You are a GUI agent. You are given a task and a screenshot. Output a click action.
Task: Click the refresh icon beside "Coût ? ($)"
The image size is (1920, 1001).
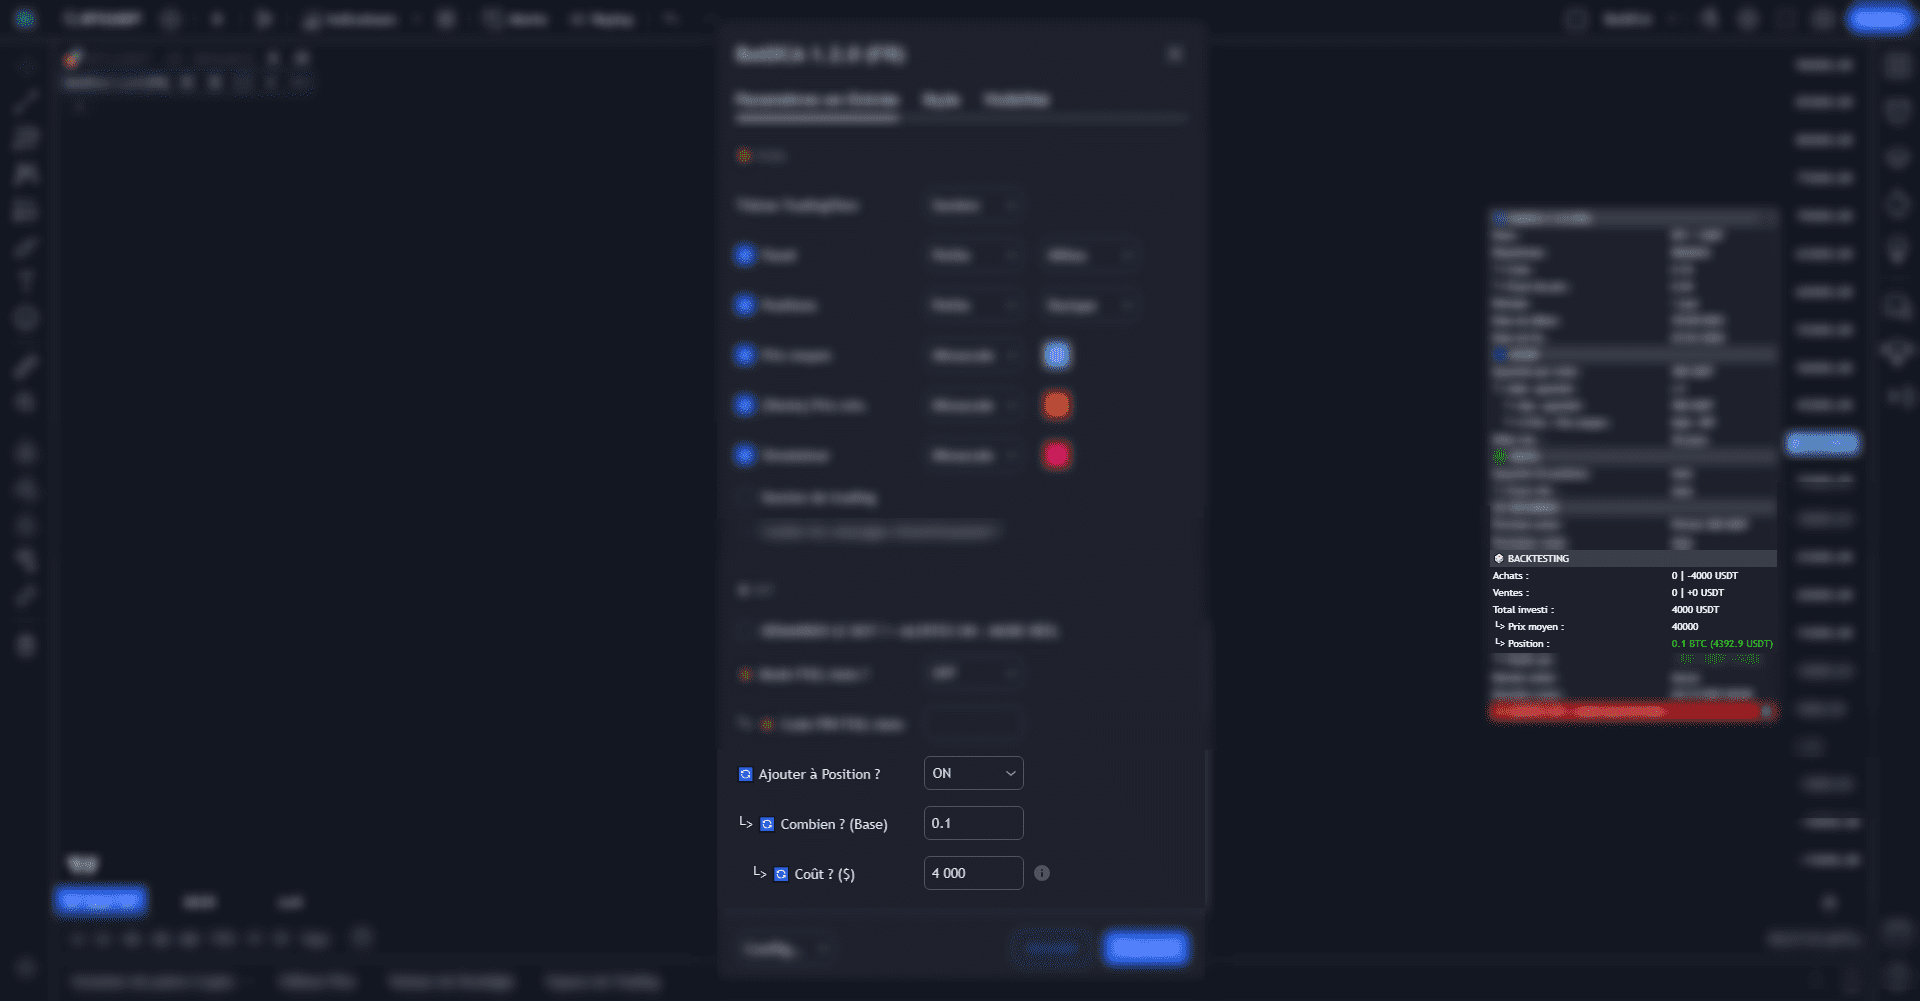(x=781, y=874)
